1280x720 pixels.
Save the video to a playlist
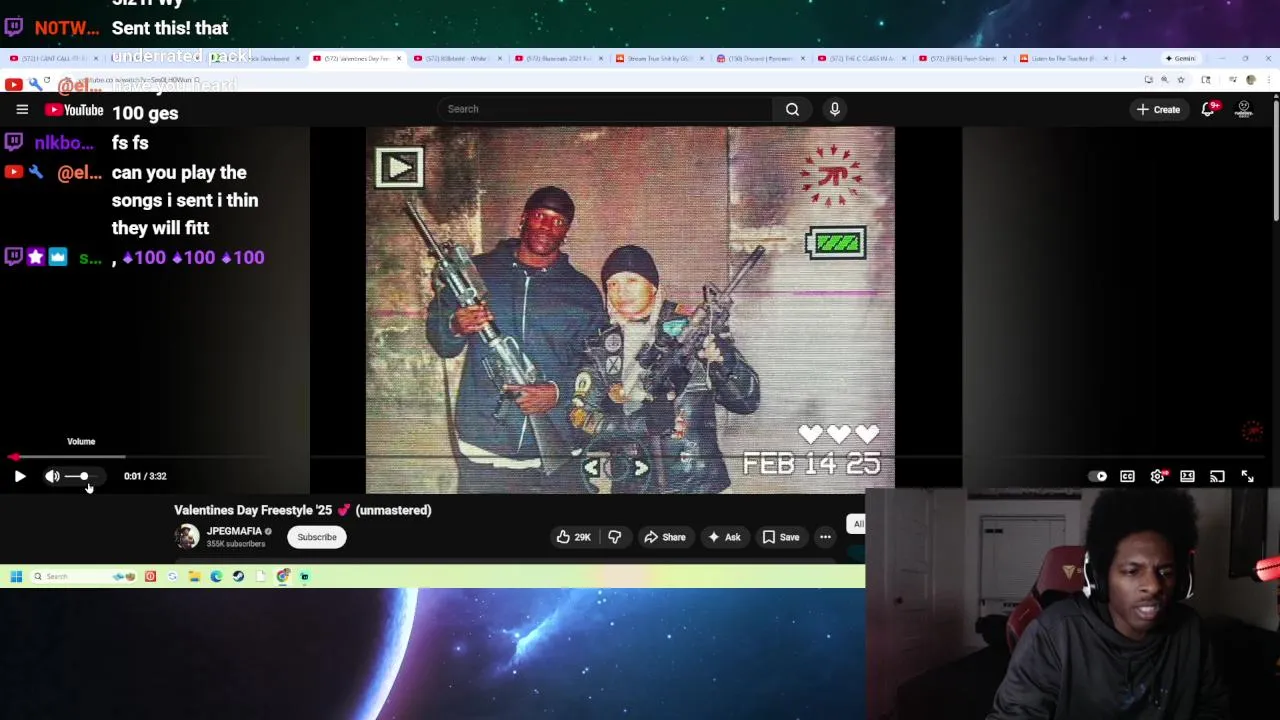click(x=781, y=537)
